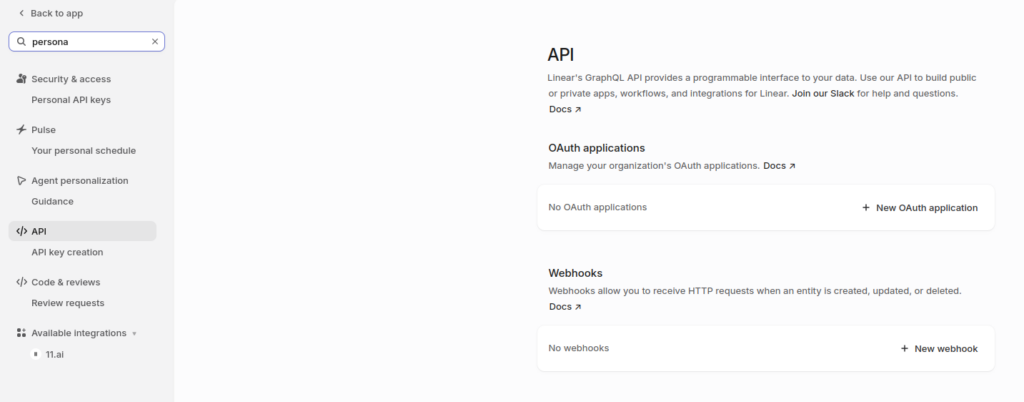
Task: Click the plus icon for New webhook
Action: click(x=904, y=348)
